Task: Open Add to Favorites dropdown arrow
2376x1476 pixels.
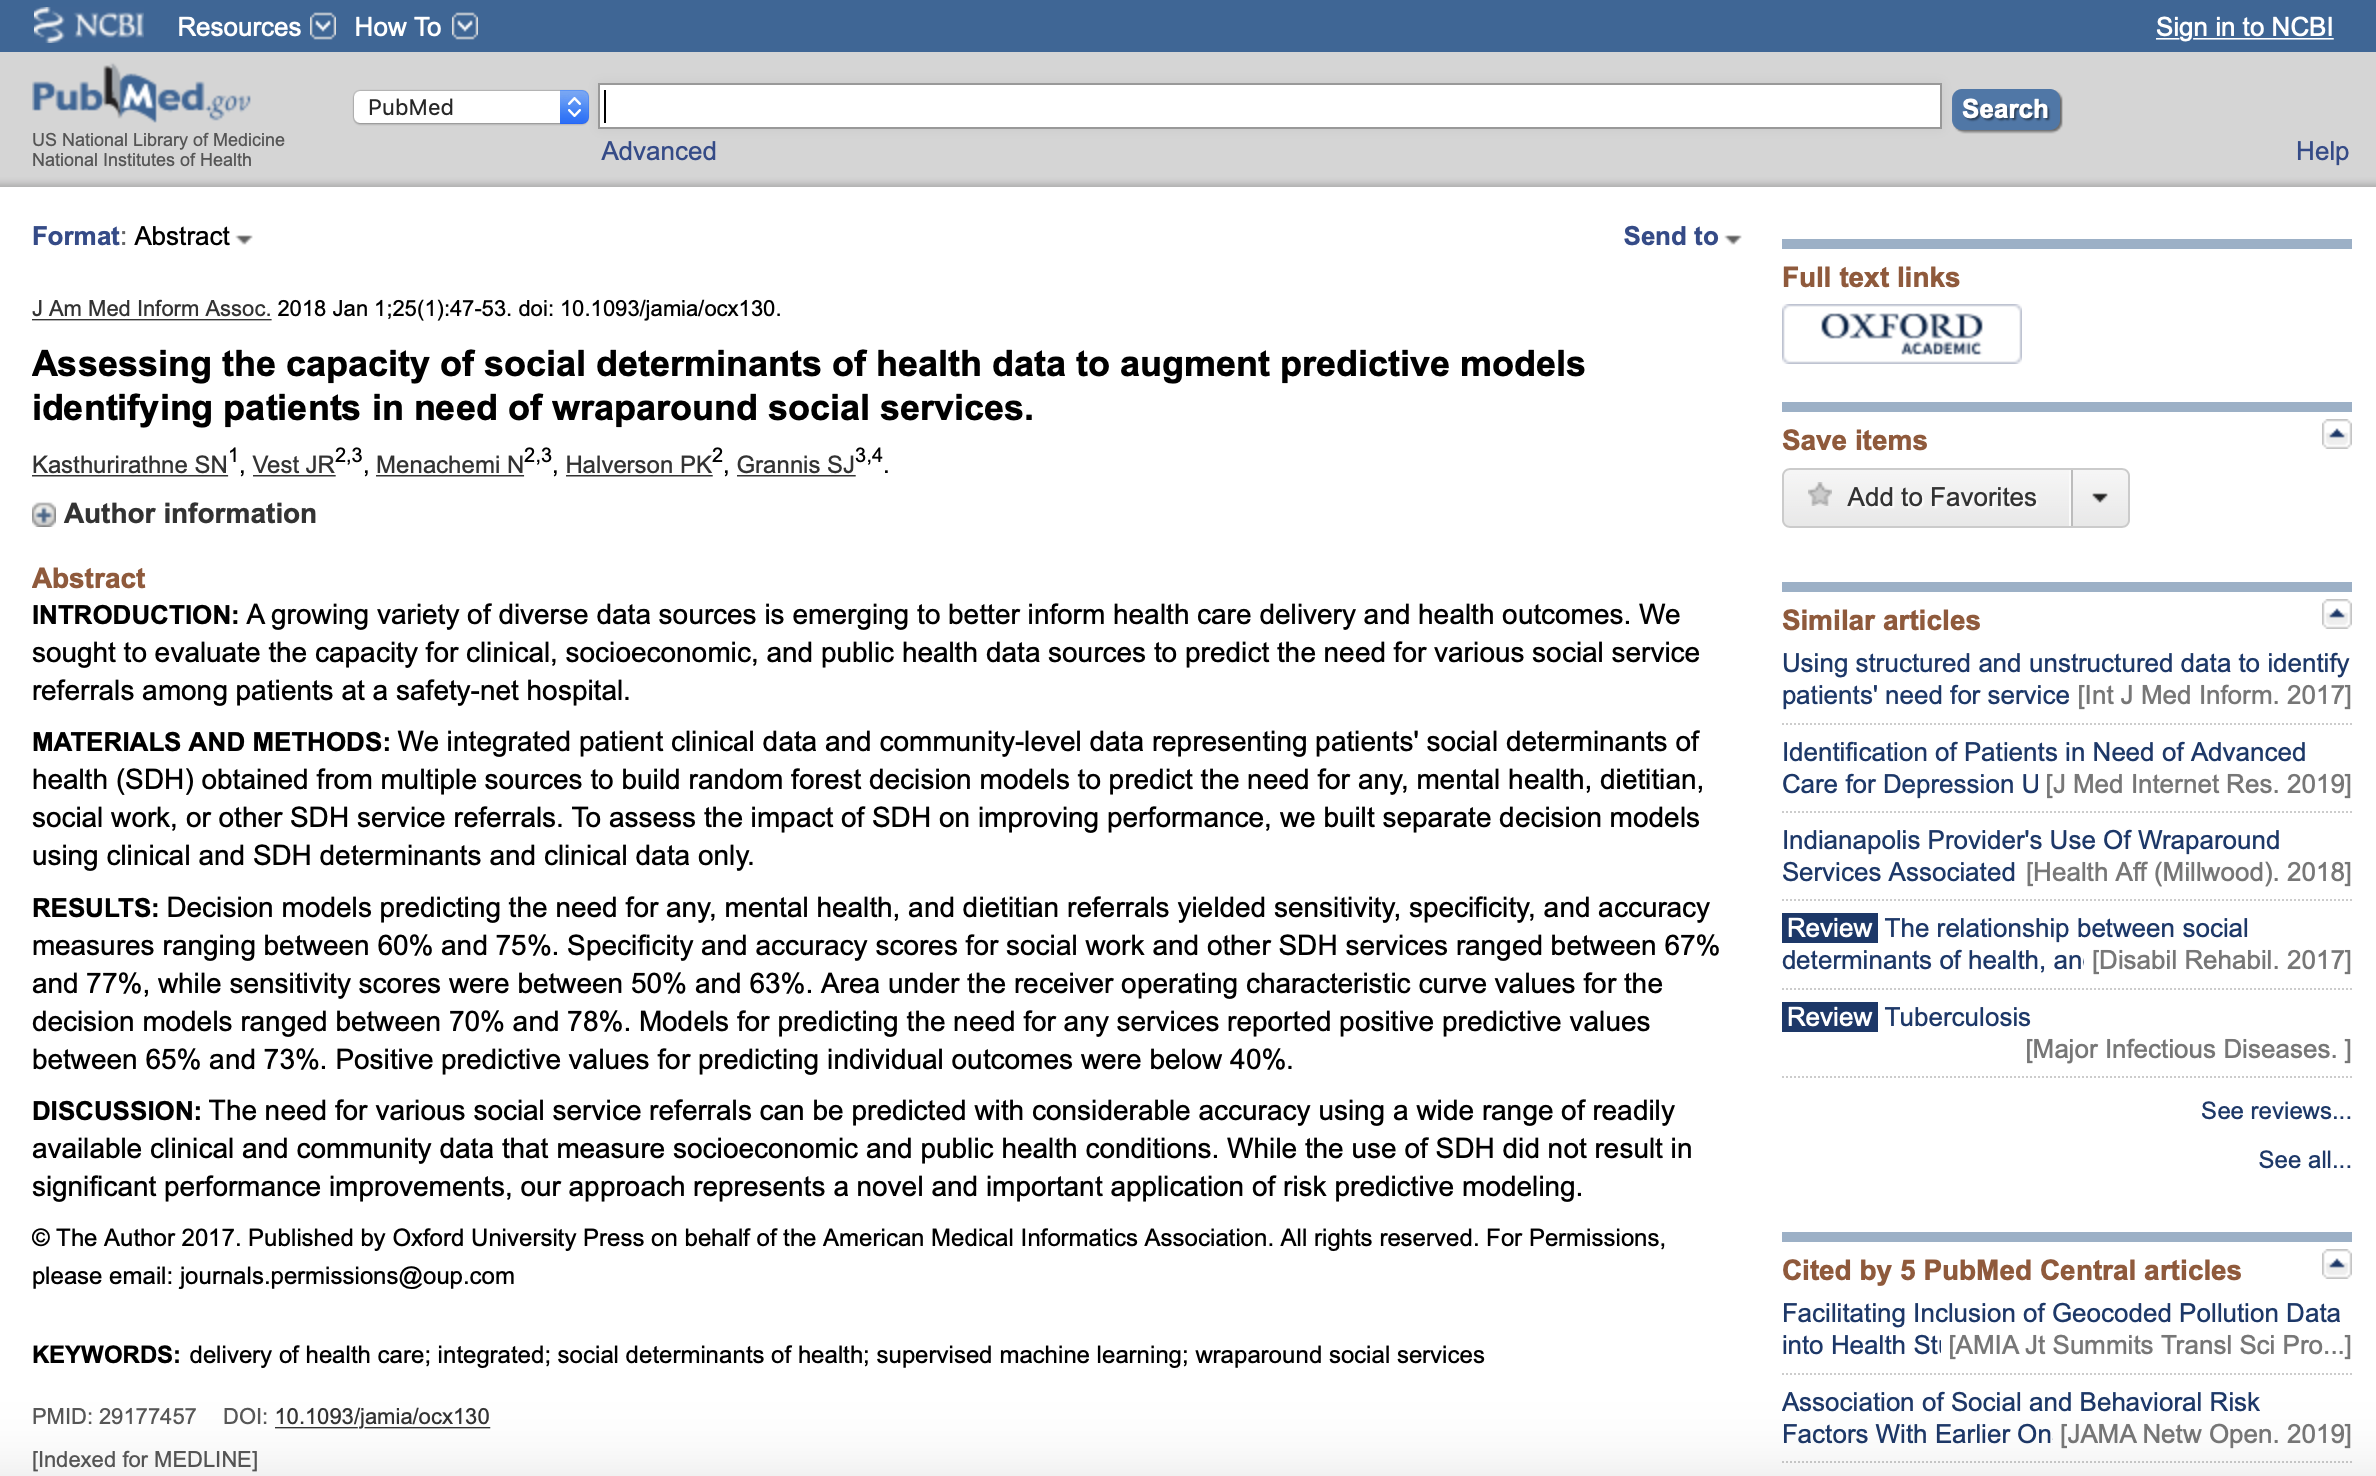Action: (x=2100, y=497)
